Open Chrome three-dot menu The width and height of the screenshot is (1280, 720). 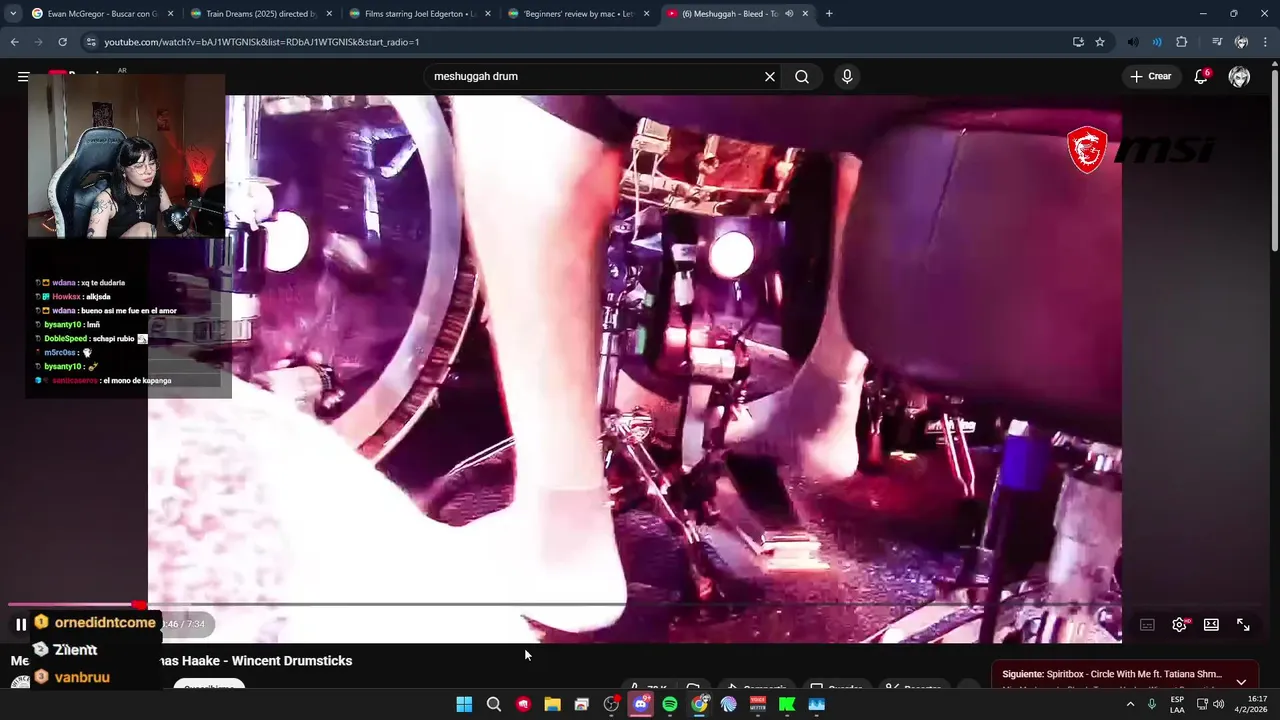(x=1266, y=42)
